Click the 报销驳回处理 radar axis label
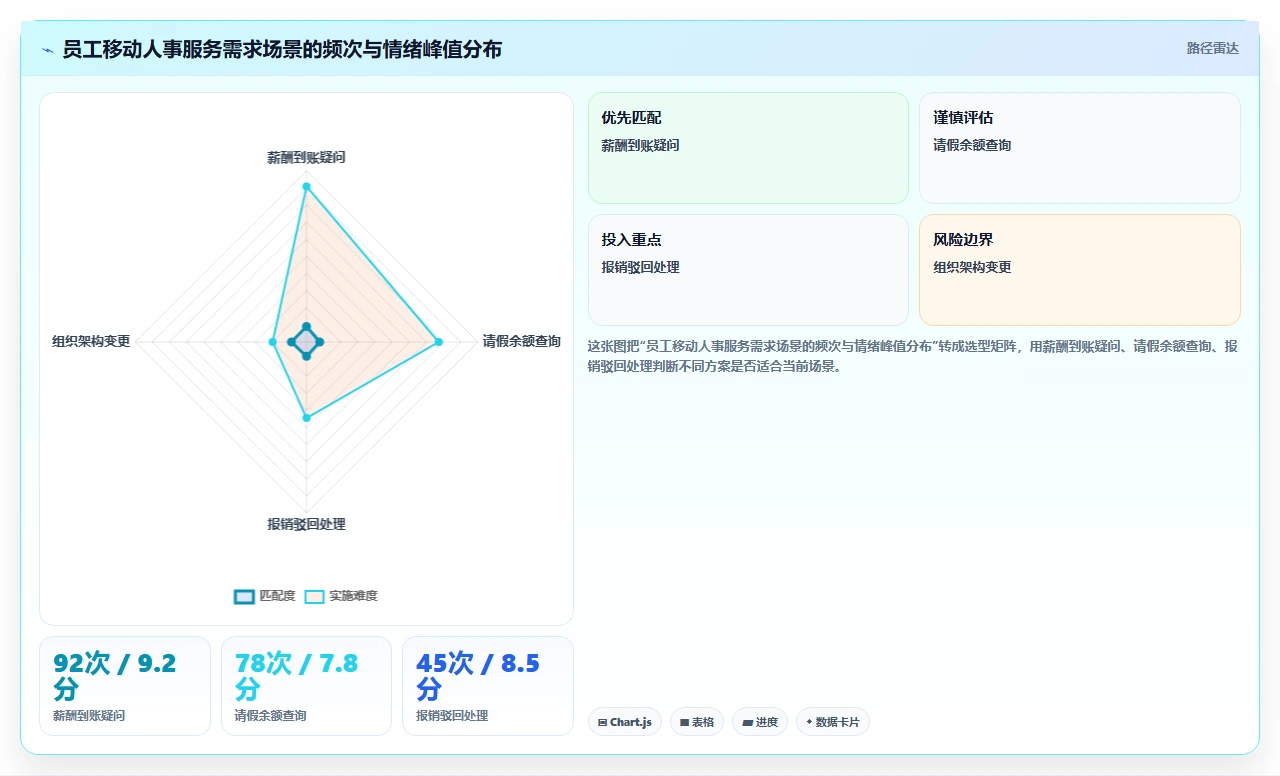 click(306, 524)
